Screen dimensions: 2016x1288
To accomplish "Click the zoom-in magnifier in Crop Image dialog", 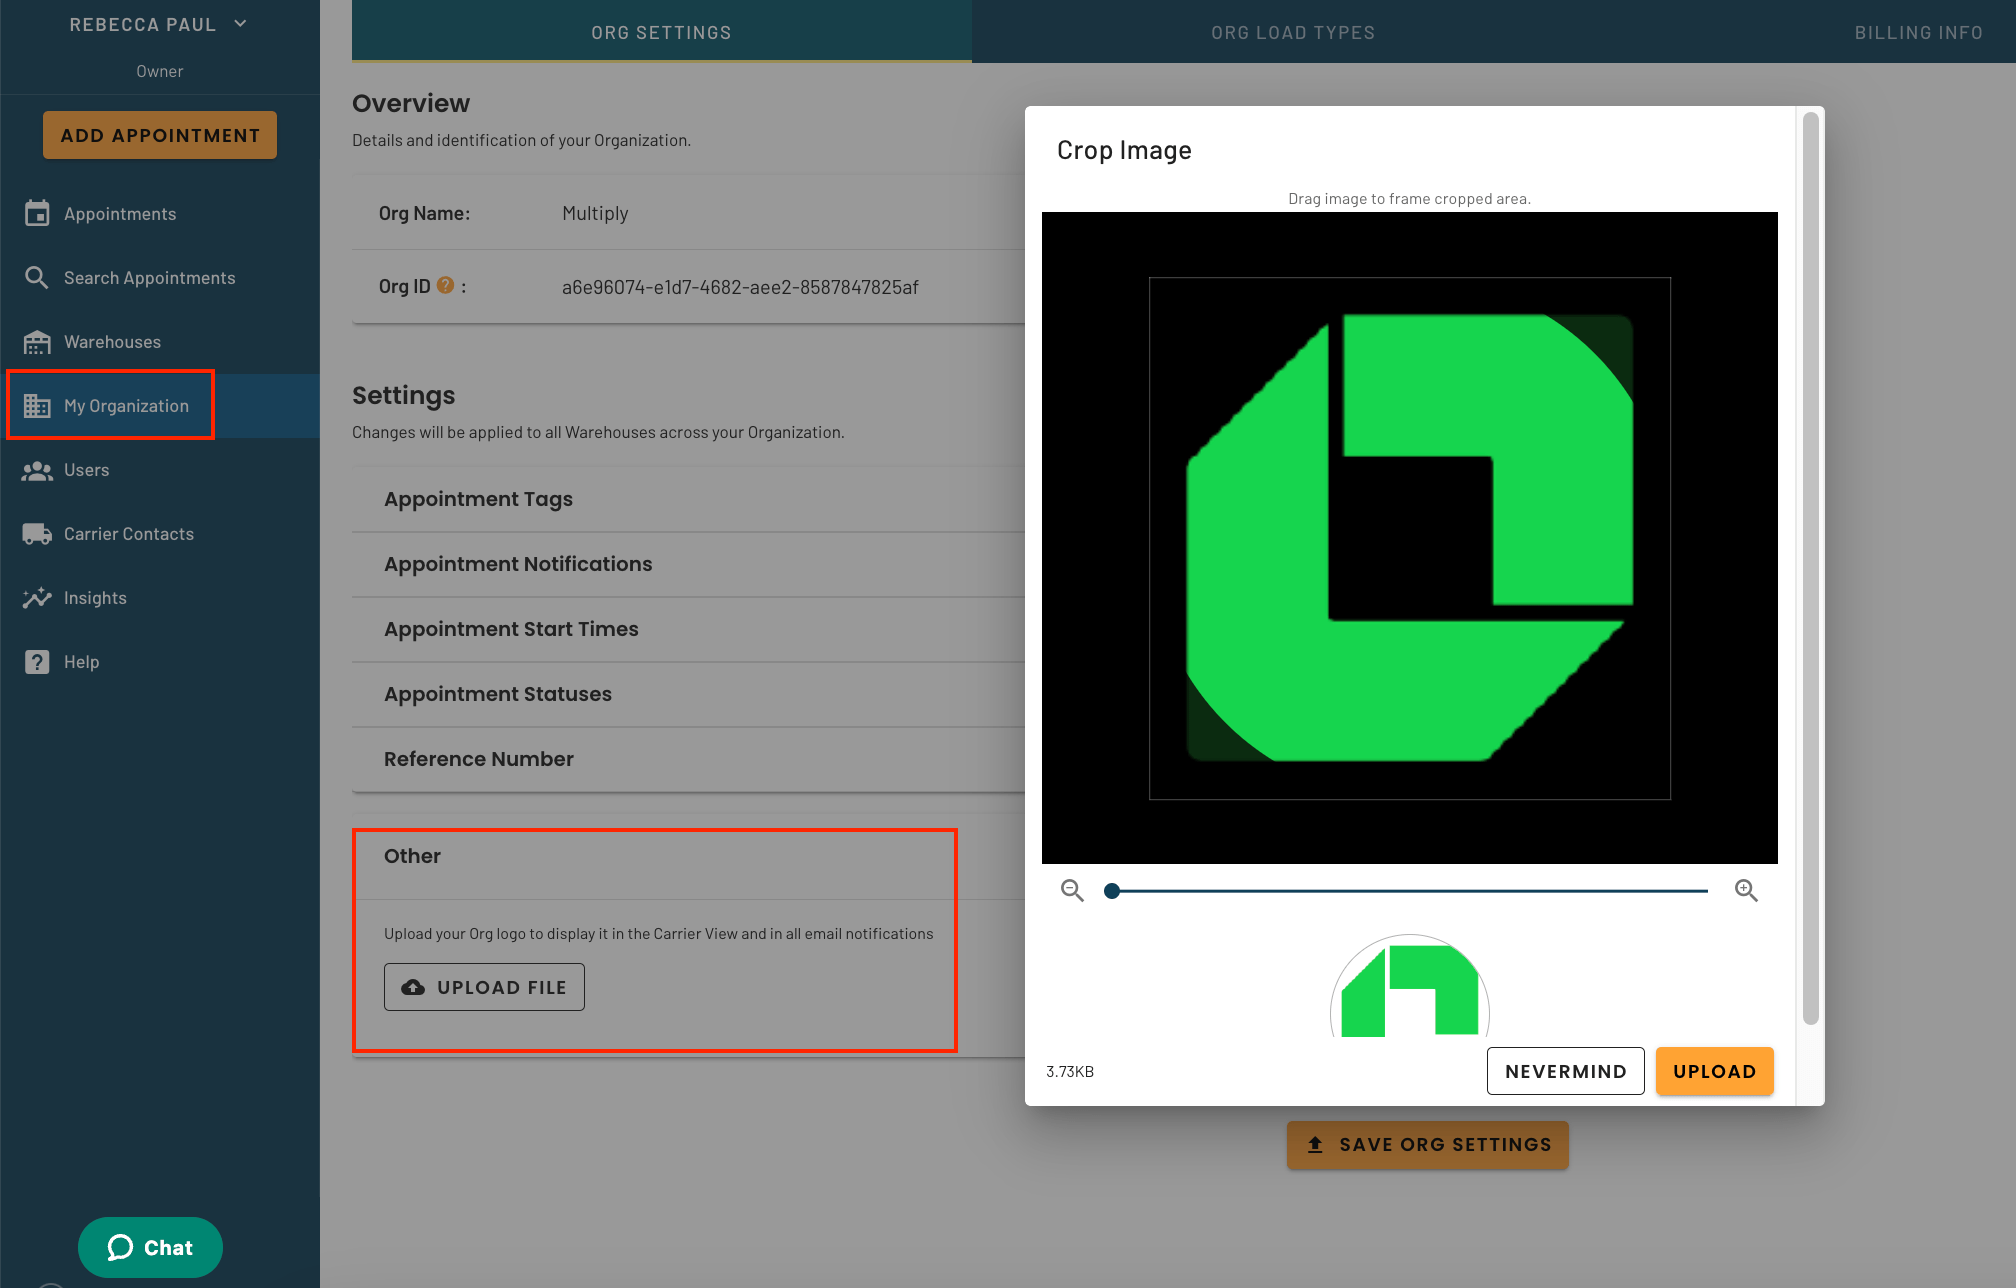I will click(x=1746, y=889).
